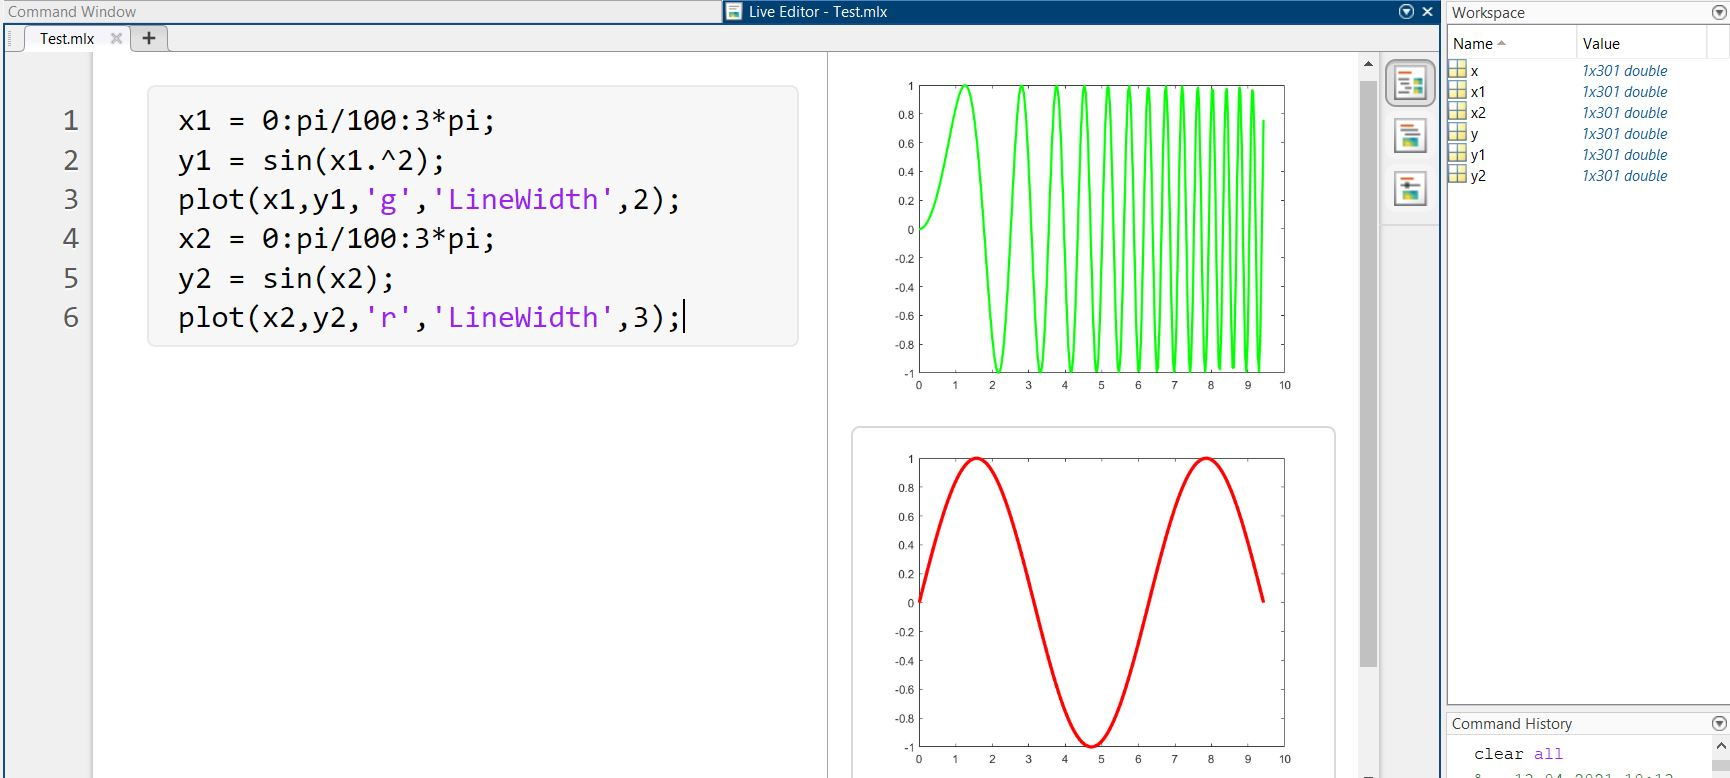Select the hide code view icon
The width and height of the screenshot is (1730, 778).
(1410, 188)
